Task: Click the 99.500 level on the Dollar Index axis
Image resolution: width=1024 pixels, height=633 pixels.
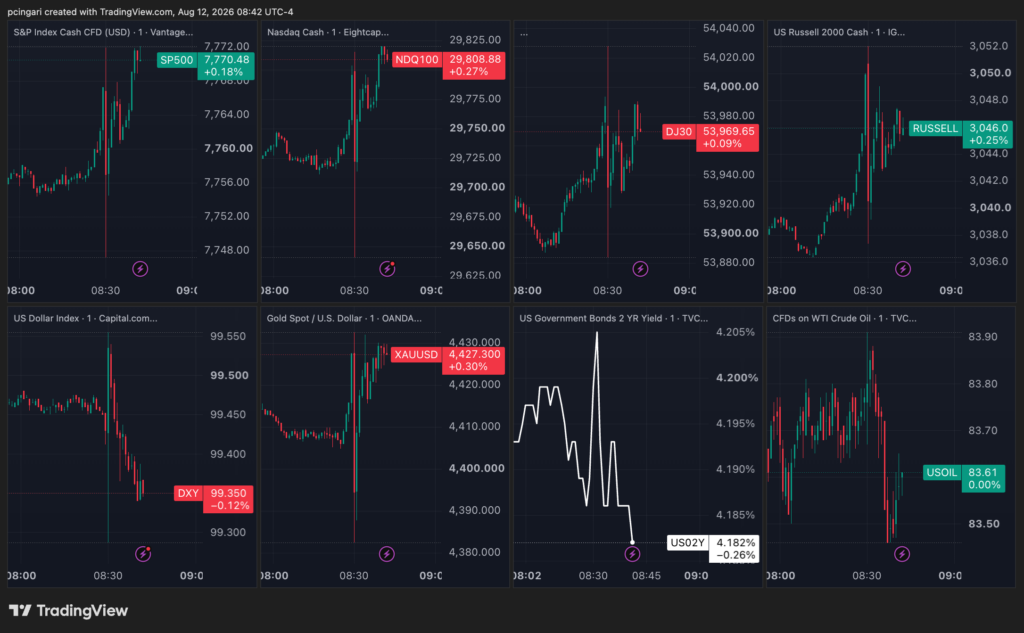Action: coord(229,375)
